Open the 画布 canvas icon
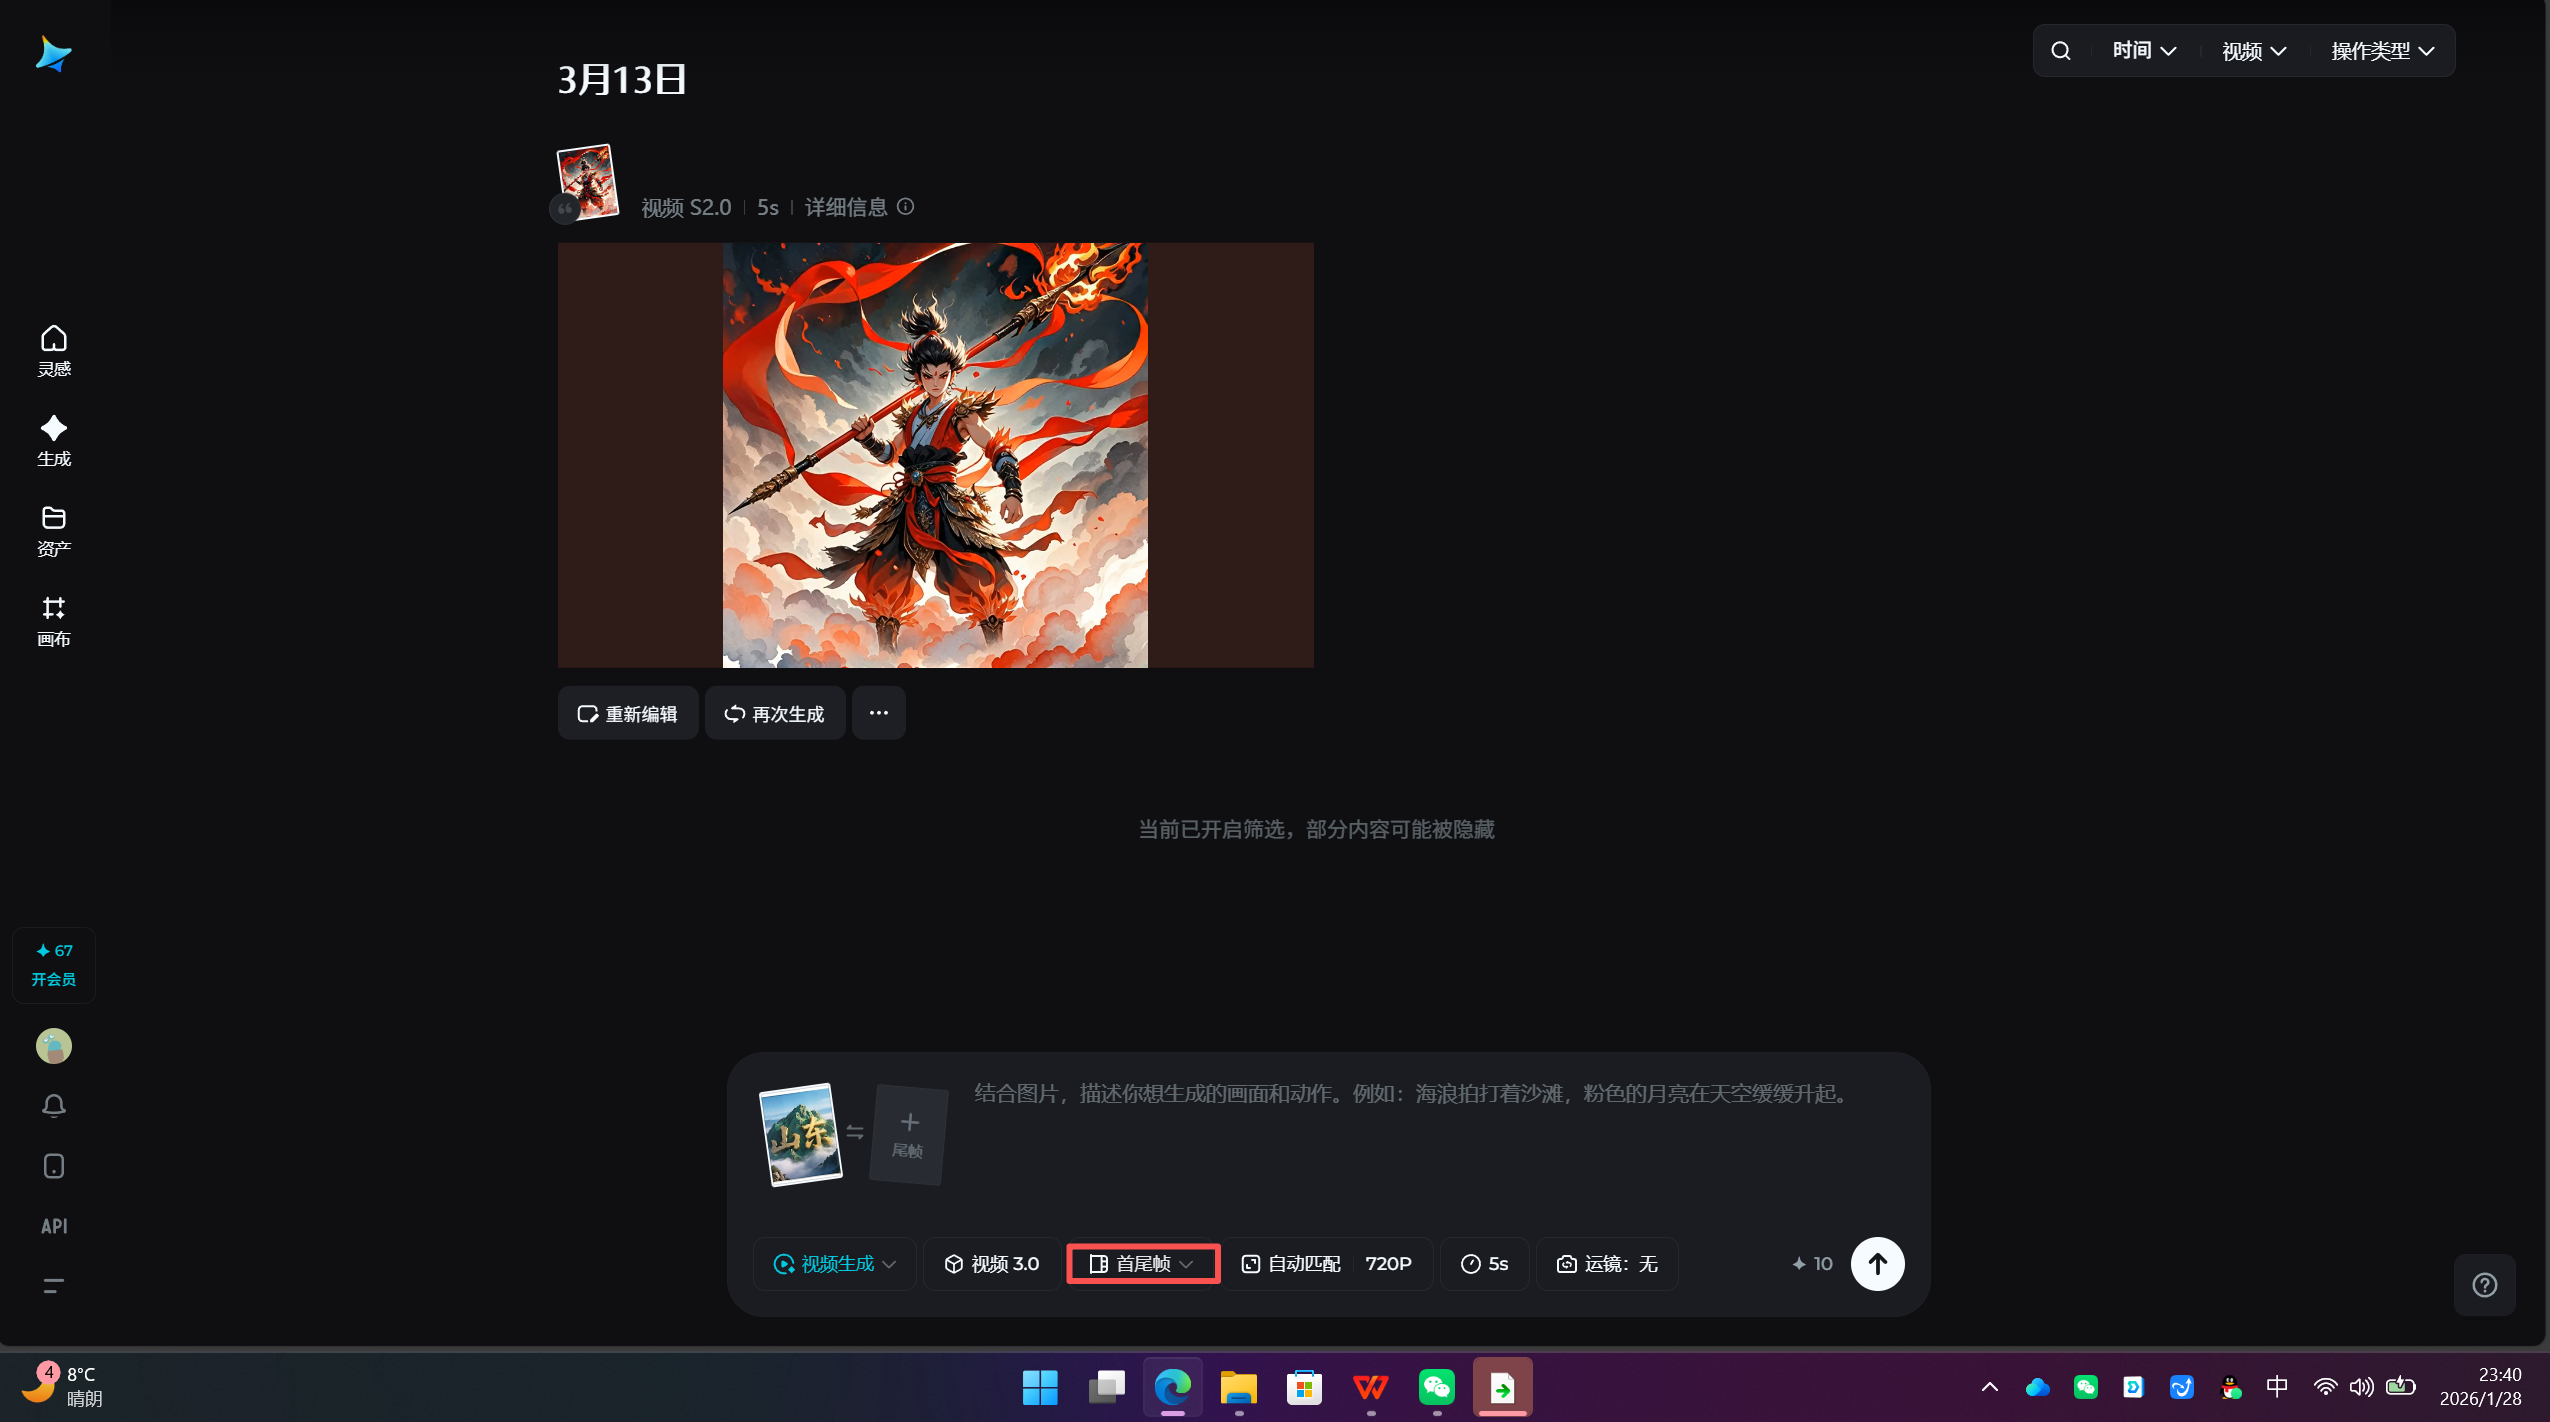This screenshot has width=2550, height=1422. tap(54, 620)
